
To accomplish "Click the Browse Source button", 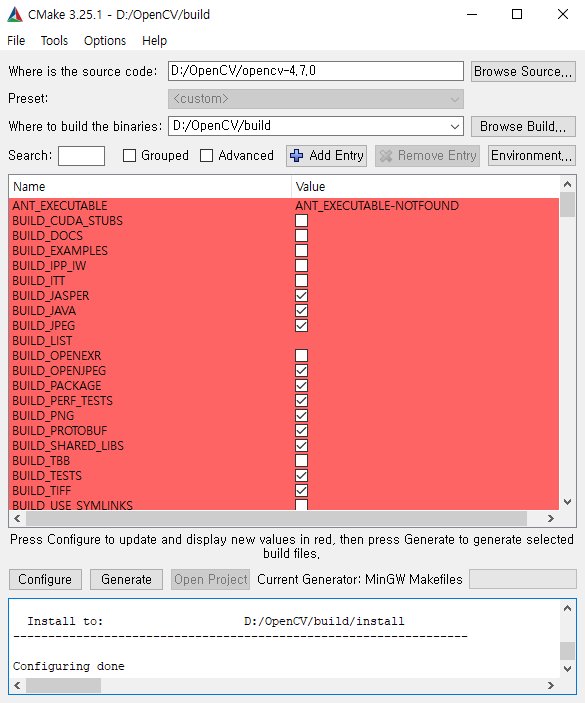I will (523, 71).
